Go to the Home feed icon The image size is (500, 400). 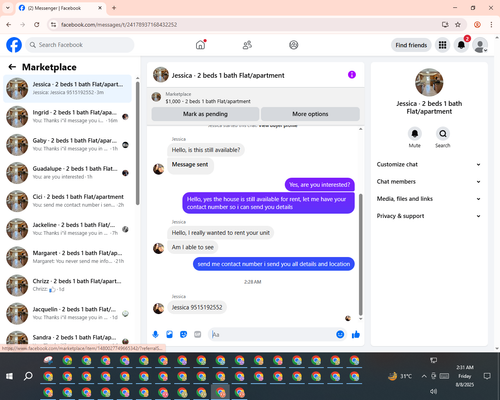(200, 45)
